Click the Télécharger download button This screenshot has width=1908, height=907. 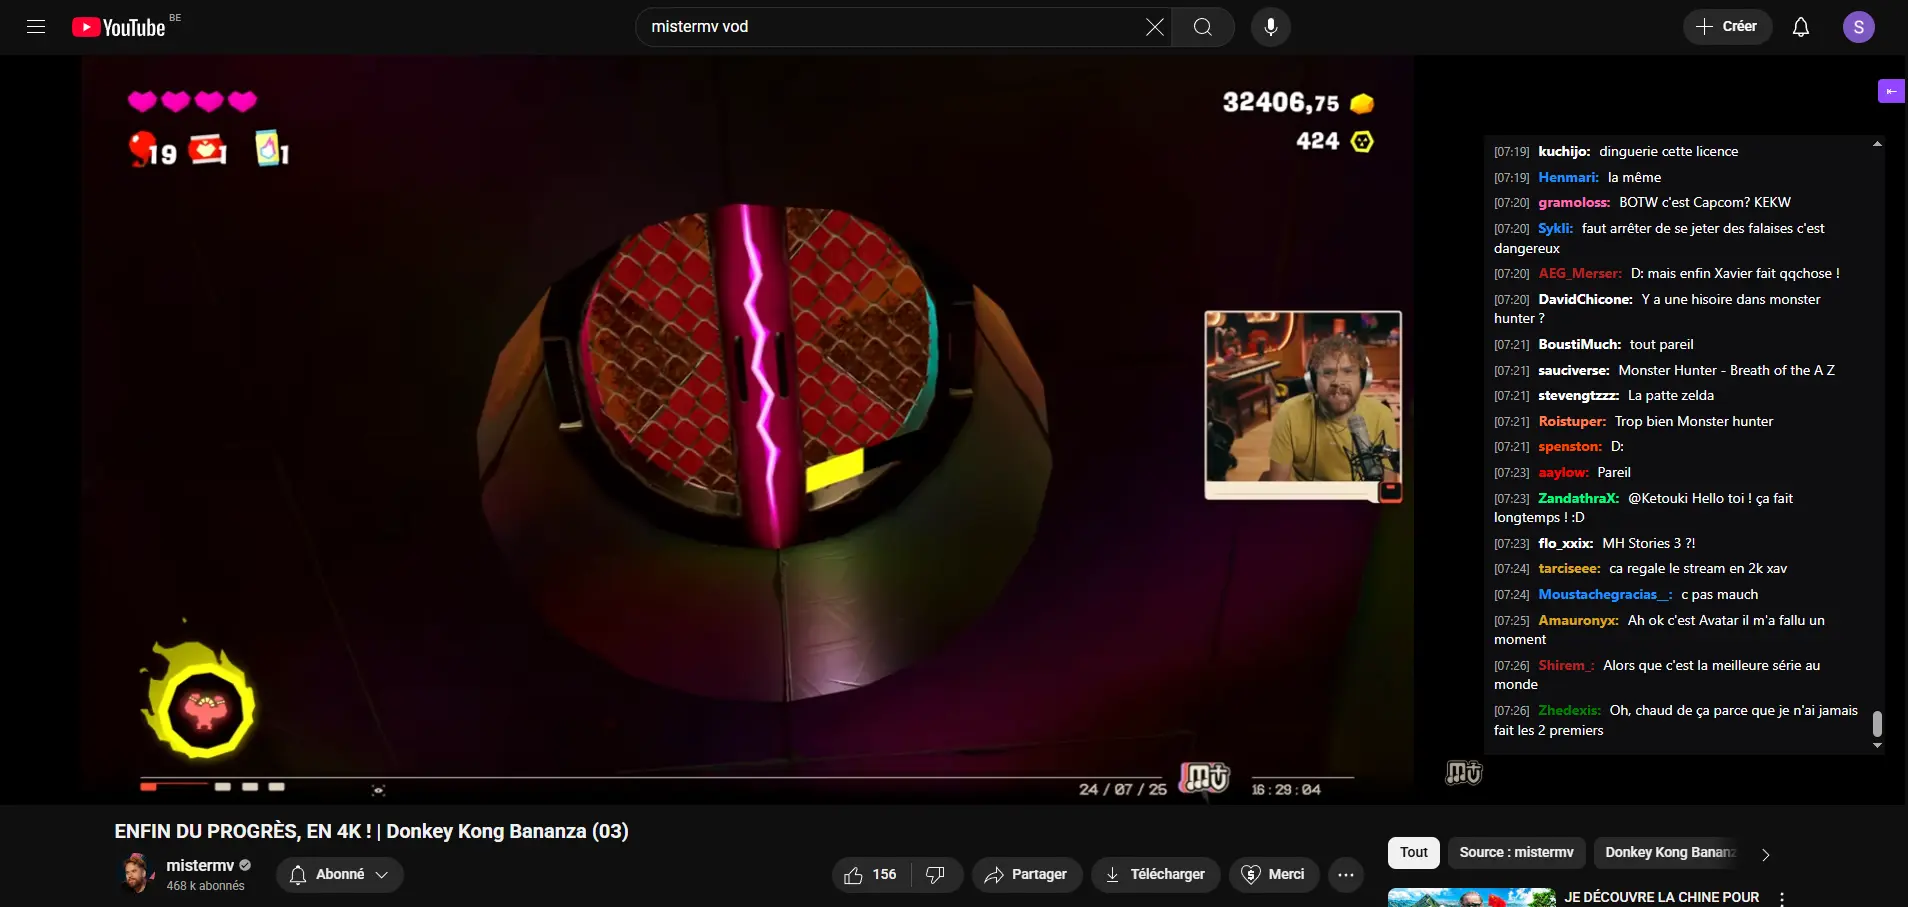point(1155,875)
